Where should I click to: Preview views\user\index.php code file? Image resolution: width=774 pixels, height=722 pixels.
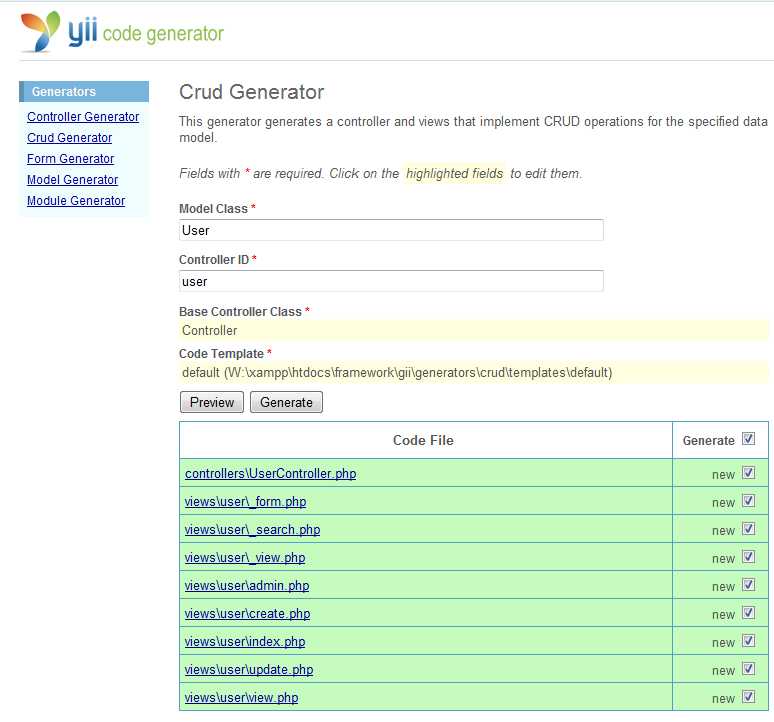(245, 642)
